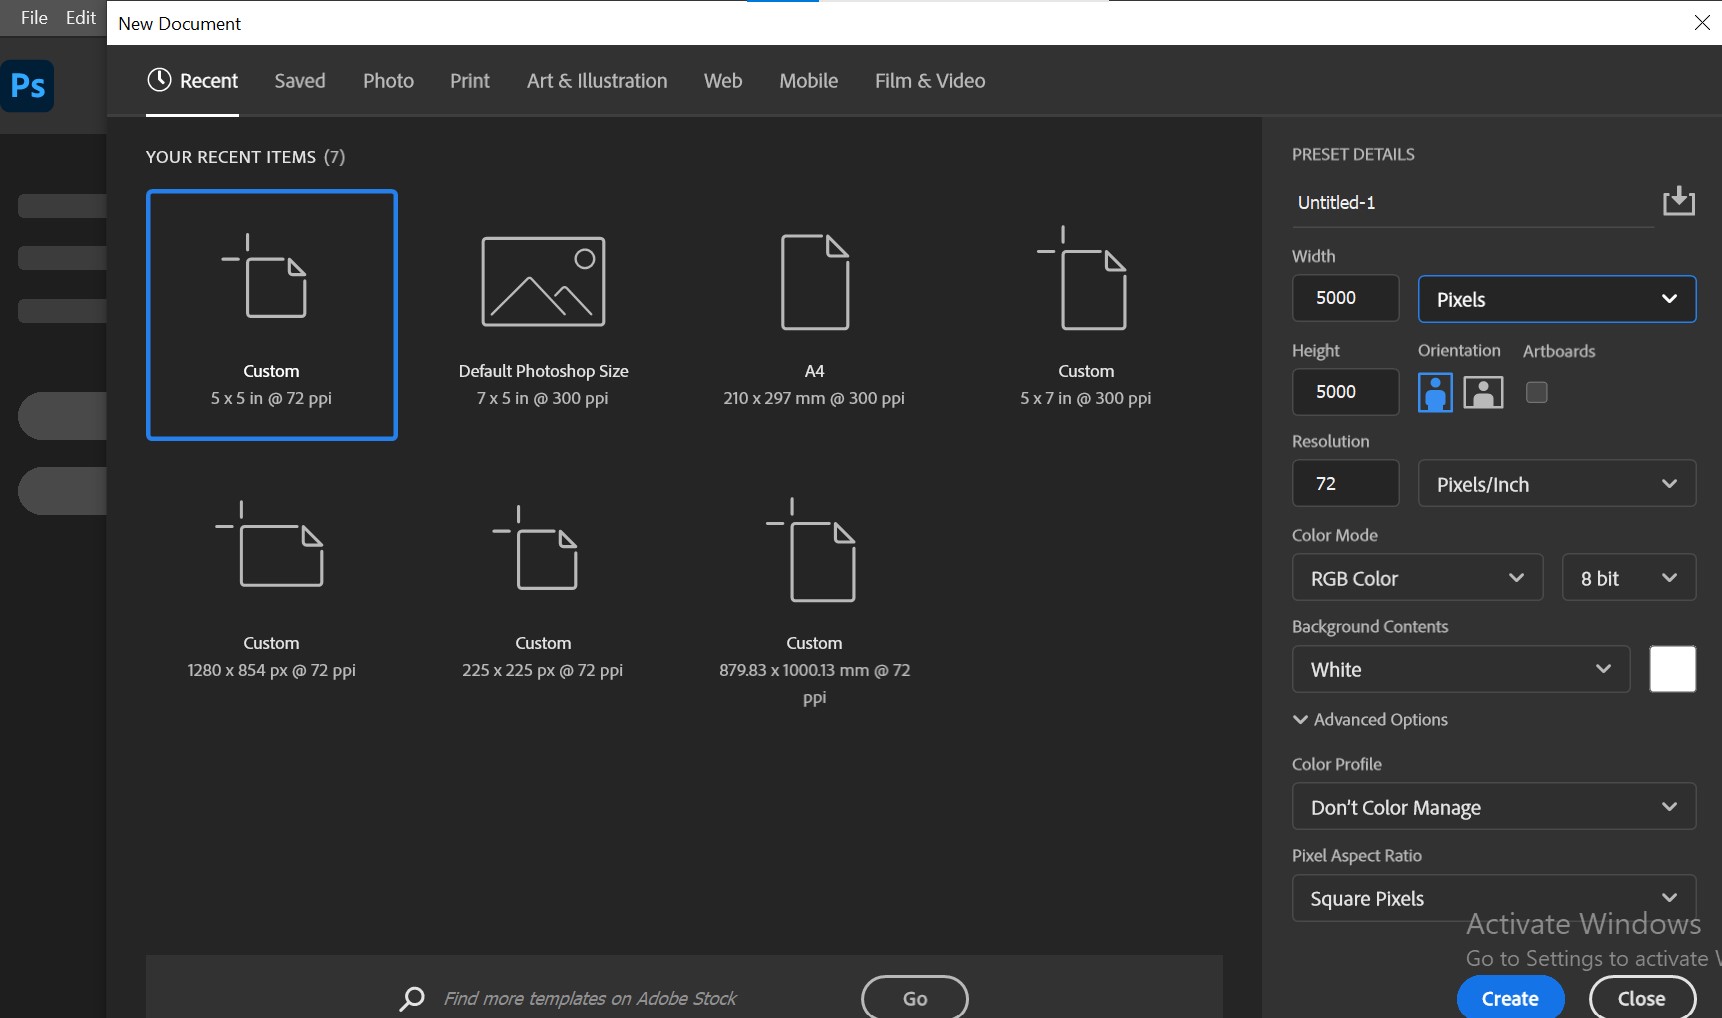
Task: Click the document name field Untitled-1
Action: pyautogui.click(x=1473, y=203)
